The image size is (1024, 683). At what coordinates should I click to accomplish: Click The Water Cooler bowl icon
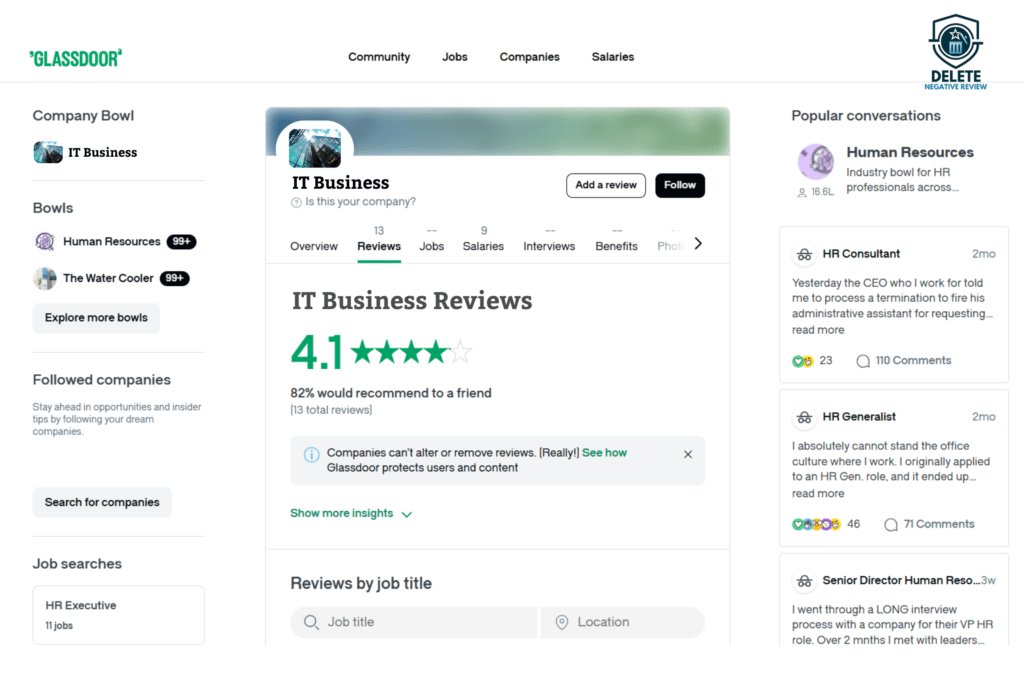point(45,279)
